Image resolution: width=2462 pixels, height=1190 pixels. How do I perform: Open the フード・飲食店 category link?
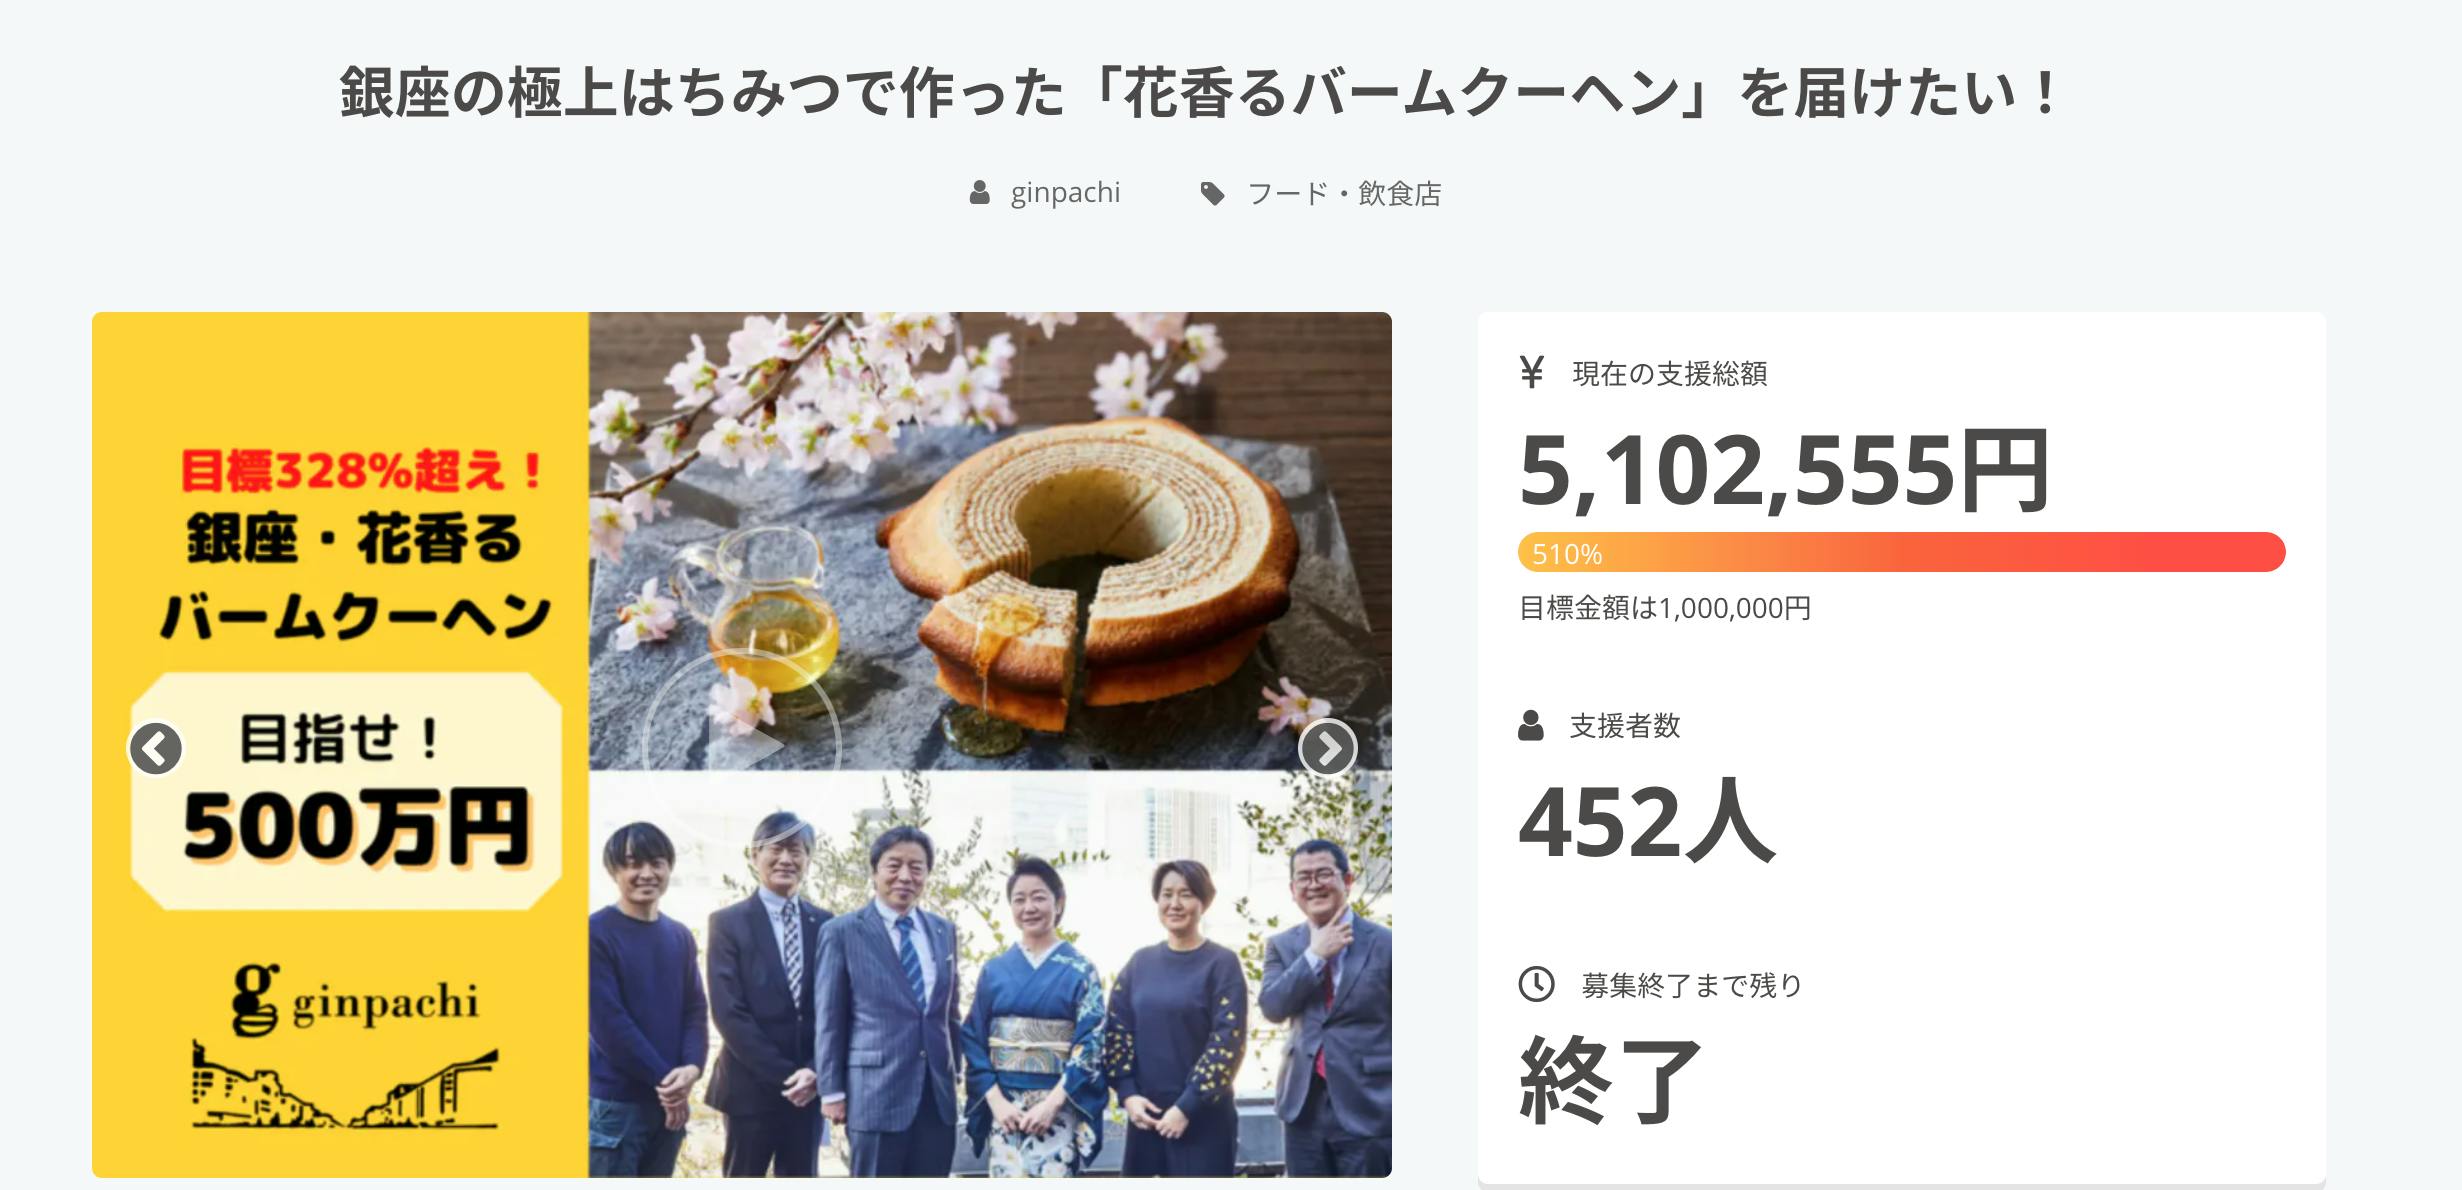click(x=1344, y=194)
